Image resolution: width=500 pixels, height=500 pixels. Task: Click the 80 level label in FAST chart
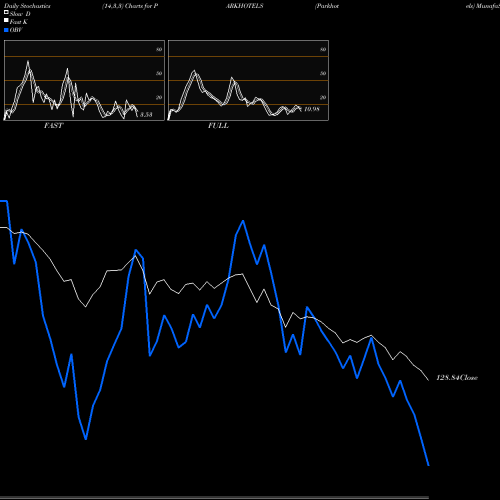coord(159,50)
